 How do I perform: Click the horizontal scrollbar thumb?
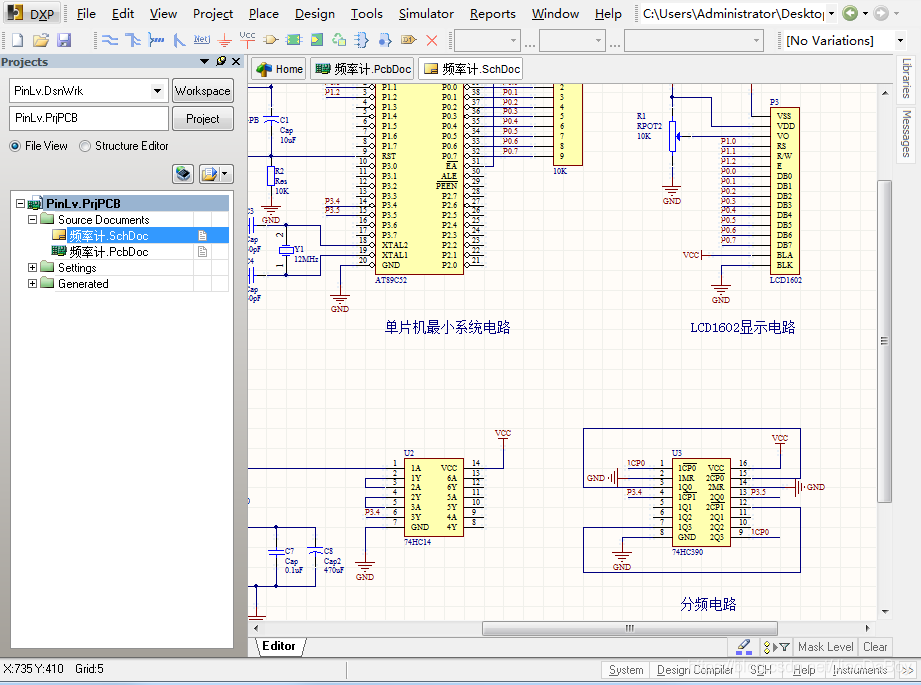tap(629, 629)
